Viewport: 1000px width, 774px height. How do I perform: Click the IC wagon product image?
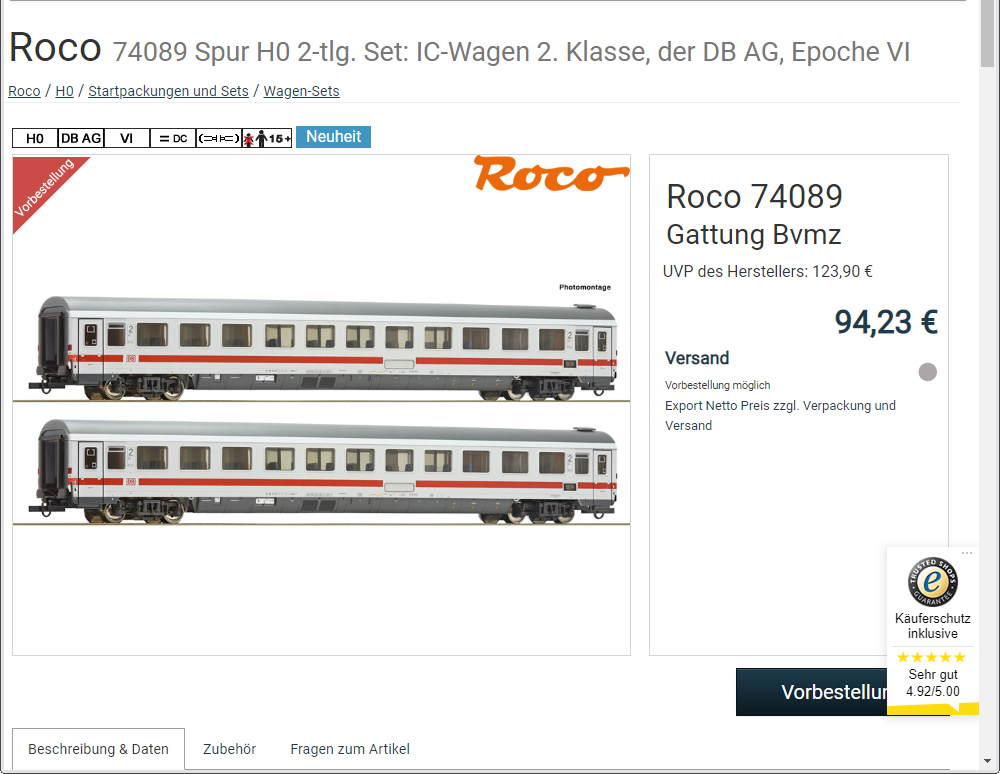pyautogui.click(x=321, y=408)
